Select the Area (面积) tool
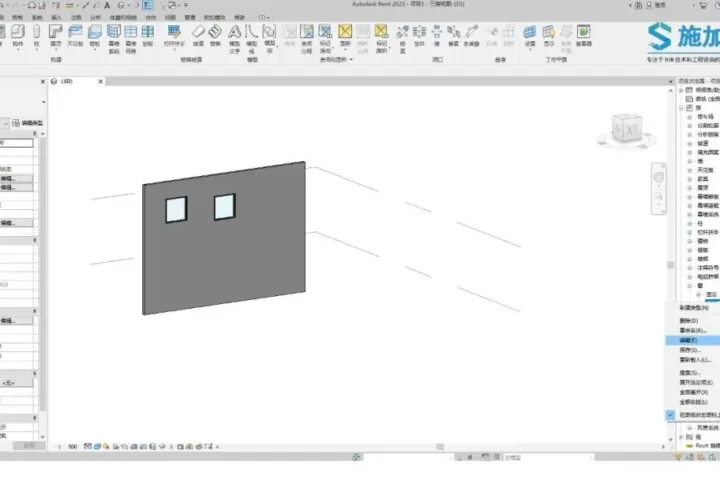720x480 pixels. point(345,36)
